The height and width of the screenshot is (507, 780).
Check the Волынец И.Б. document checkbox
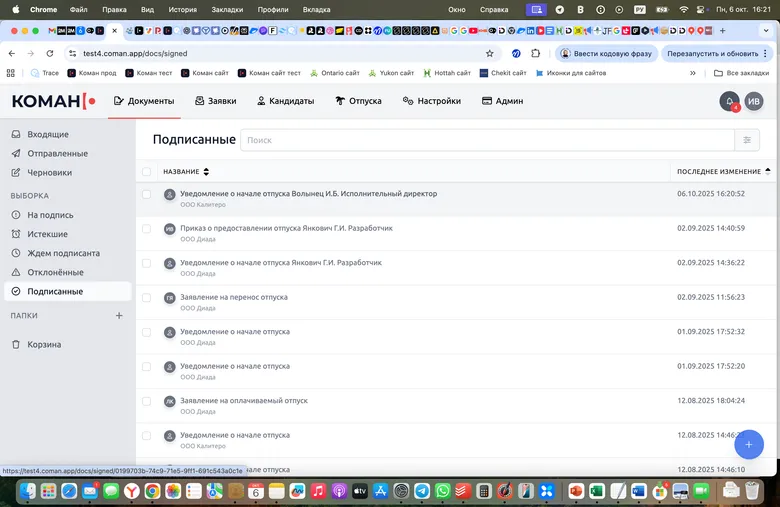(x=147, y=194)
